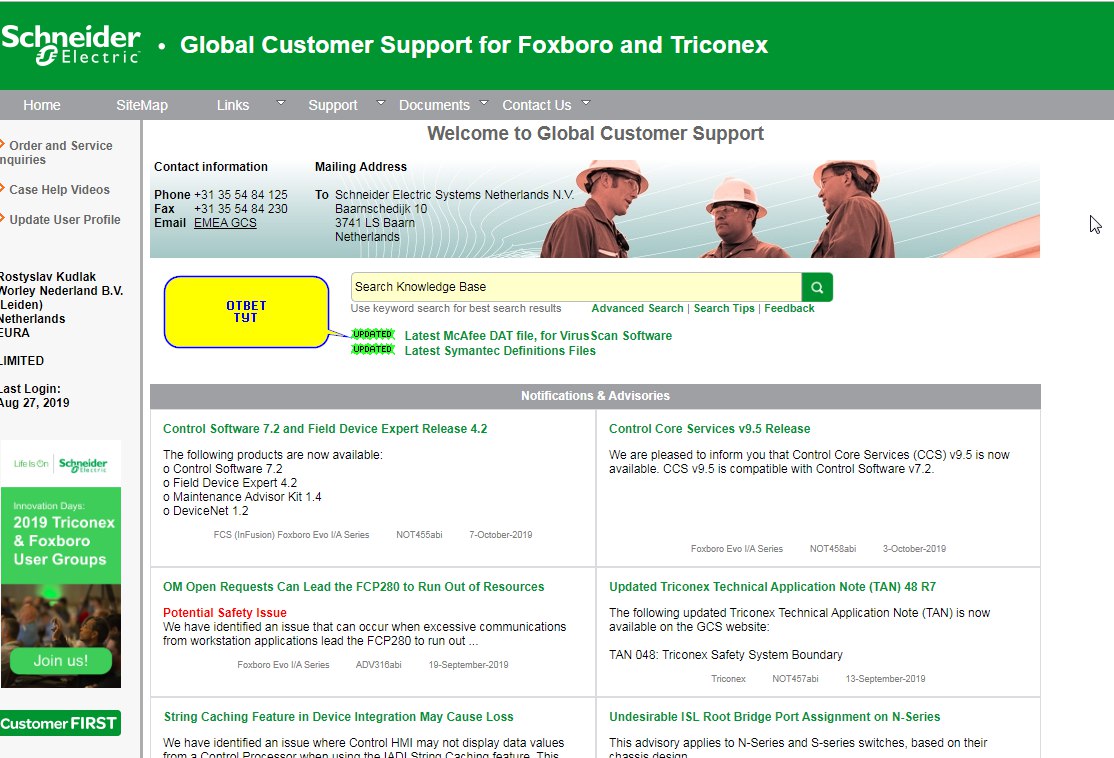The width and height of the screenshot is (1114, 758).
Task: Open Search Tips link
Action: [x=724, y=308]
